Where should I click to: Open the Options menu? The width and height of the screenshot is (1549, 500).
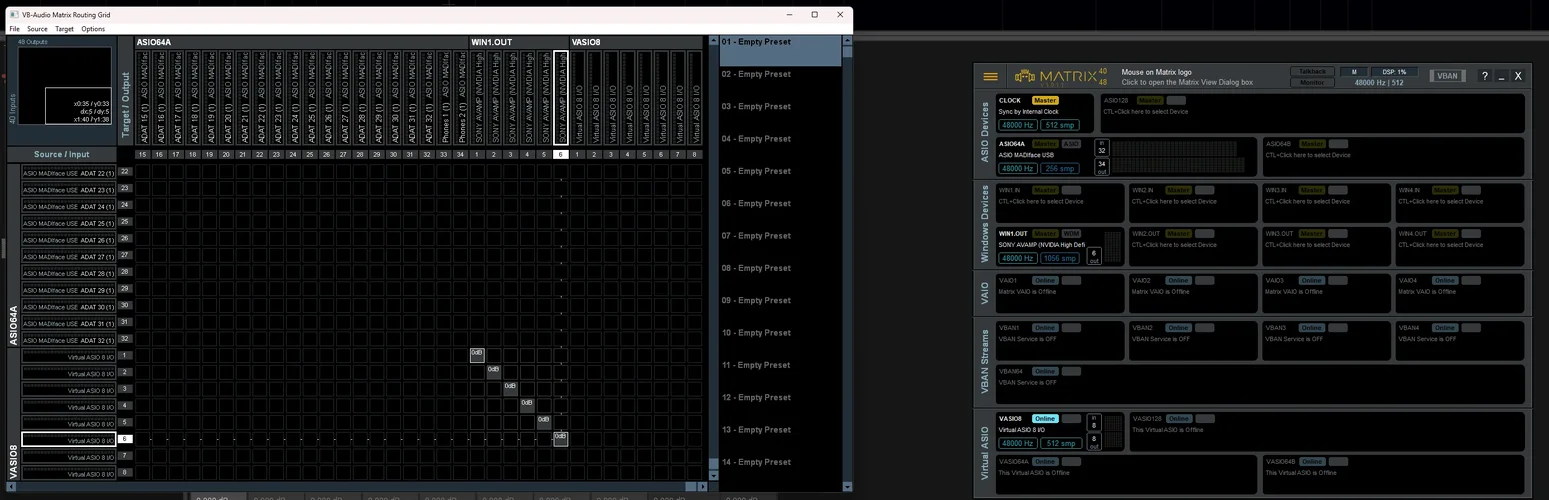(93, 29)
